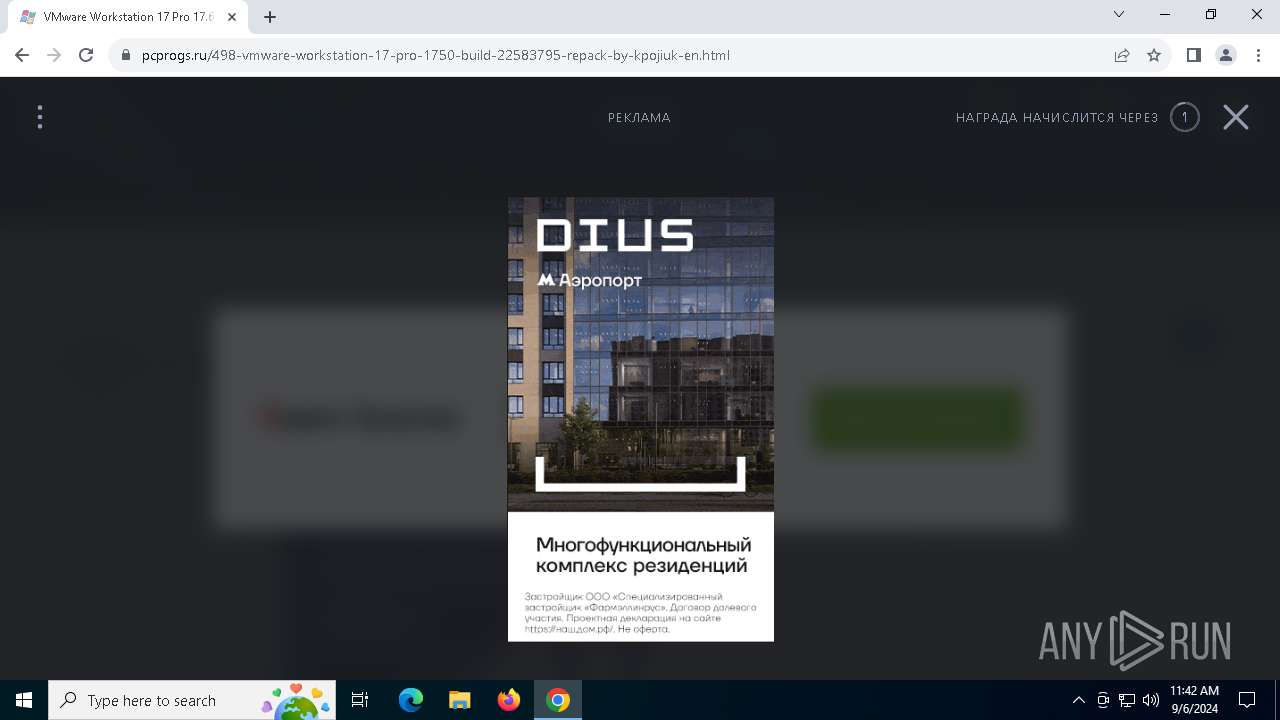The image size is (1280, 720).
Task: Reload the pcprogs.ru page
Action: [x=86, y=55]
